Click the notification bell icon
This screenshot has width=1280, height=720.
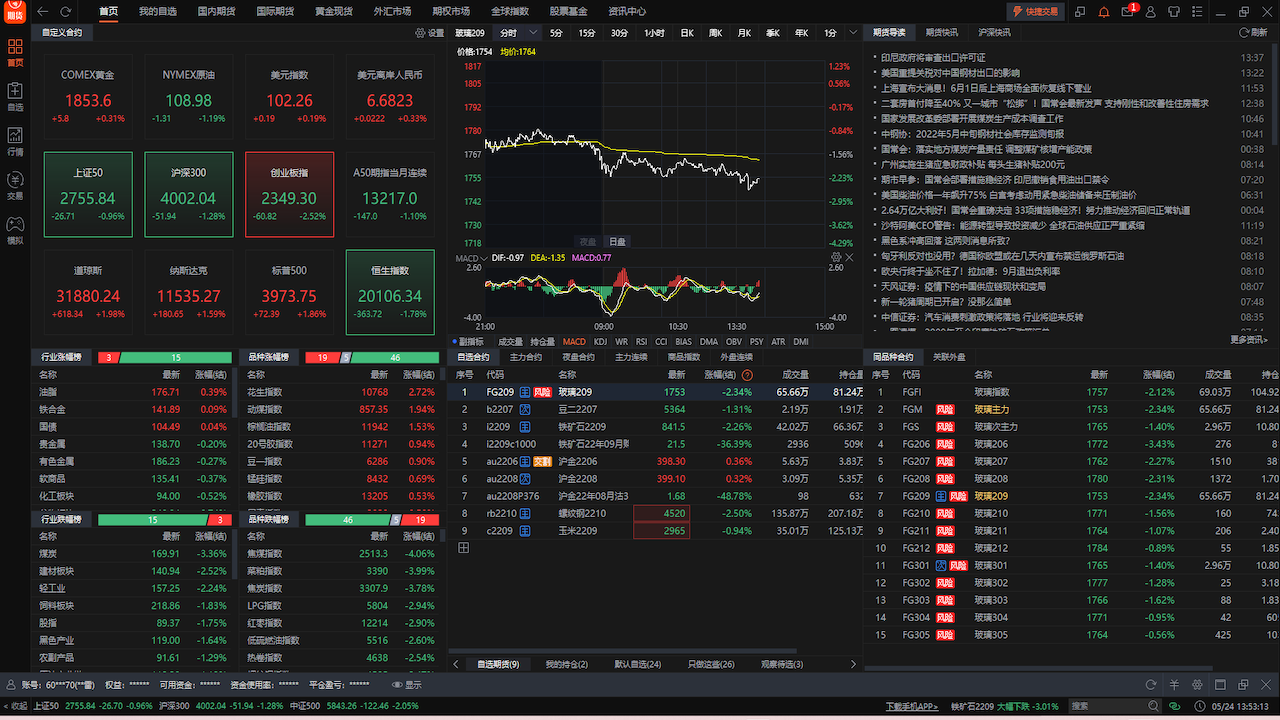click(x=1104, y=11)
